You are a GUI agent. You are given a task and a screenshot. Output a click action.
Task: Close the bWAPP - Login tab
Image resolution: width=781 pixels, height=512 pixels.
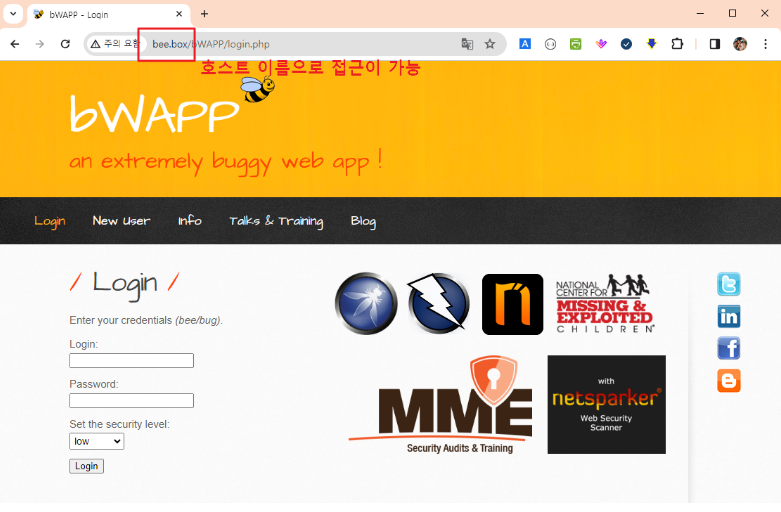[179, 14]
